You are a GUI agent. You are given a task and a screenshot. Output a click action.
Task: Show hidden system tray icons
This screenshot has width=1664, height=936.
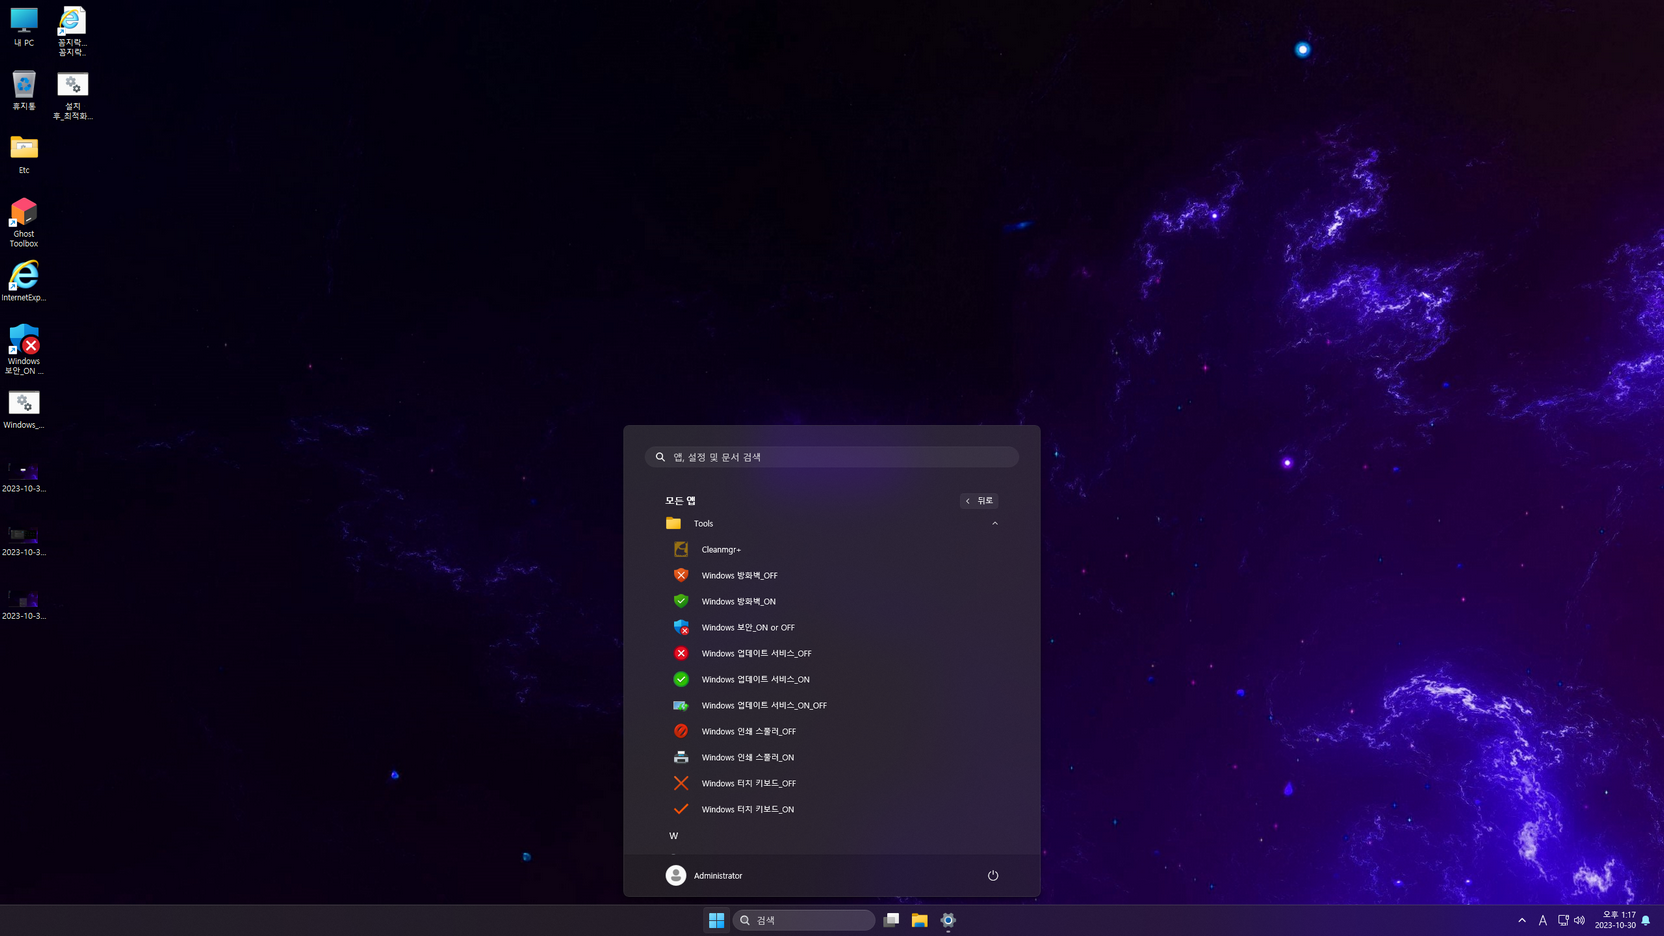pyautogui.click(x=1522, y=920)
